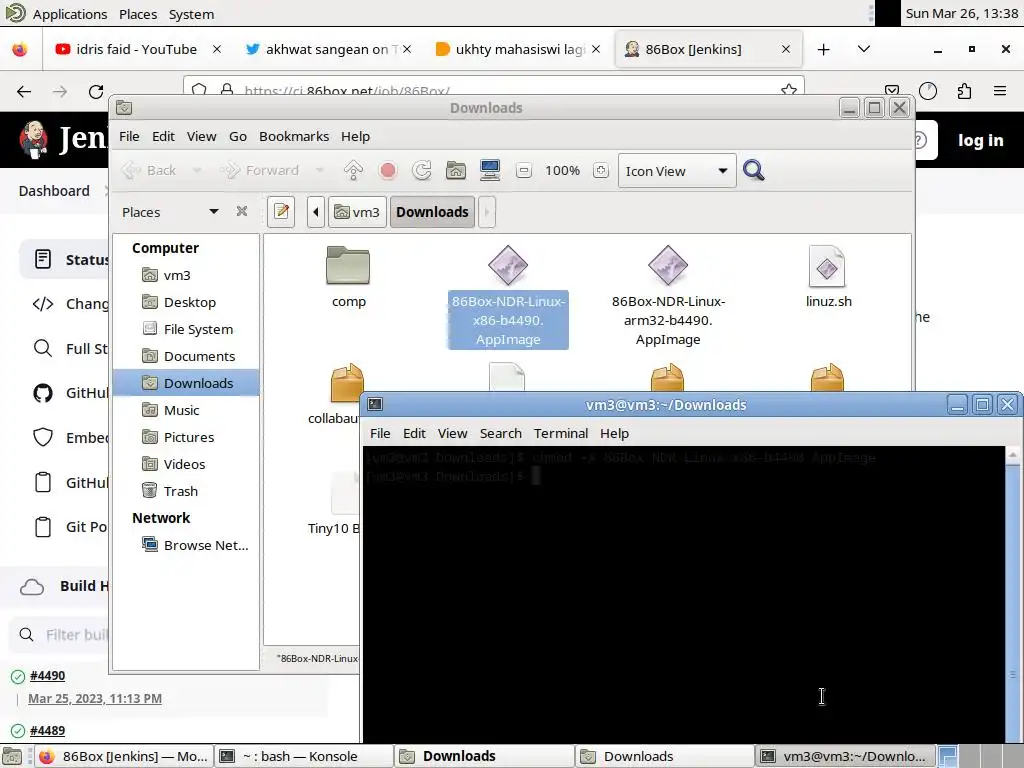
Task: Reload the Jenkins page in Firefox
Action: tap(96, 91)
